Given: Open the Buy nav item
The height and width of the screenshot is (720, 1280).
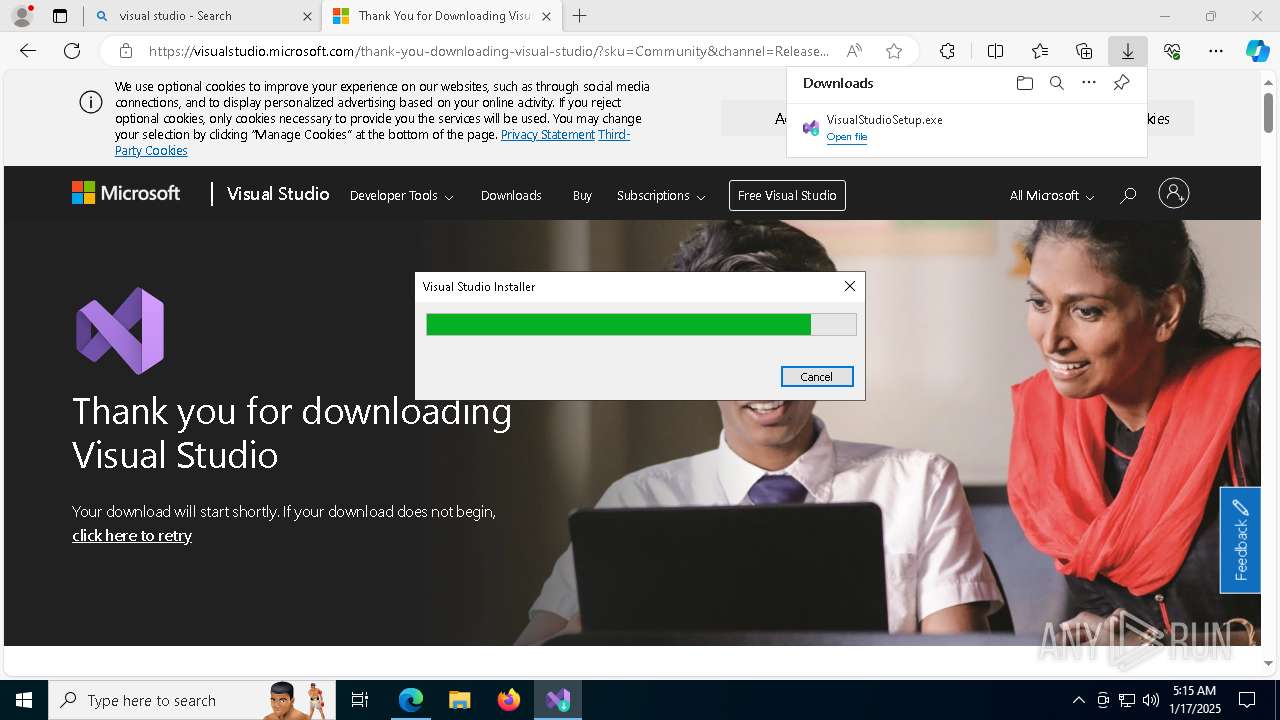Looking at the screenshot, I should pos(582,196).
